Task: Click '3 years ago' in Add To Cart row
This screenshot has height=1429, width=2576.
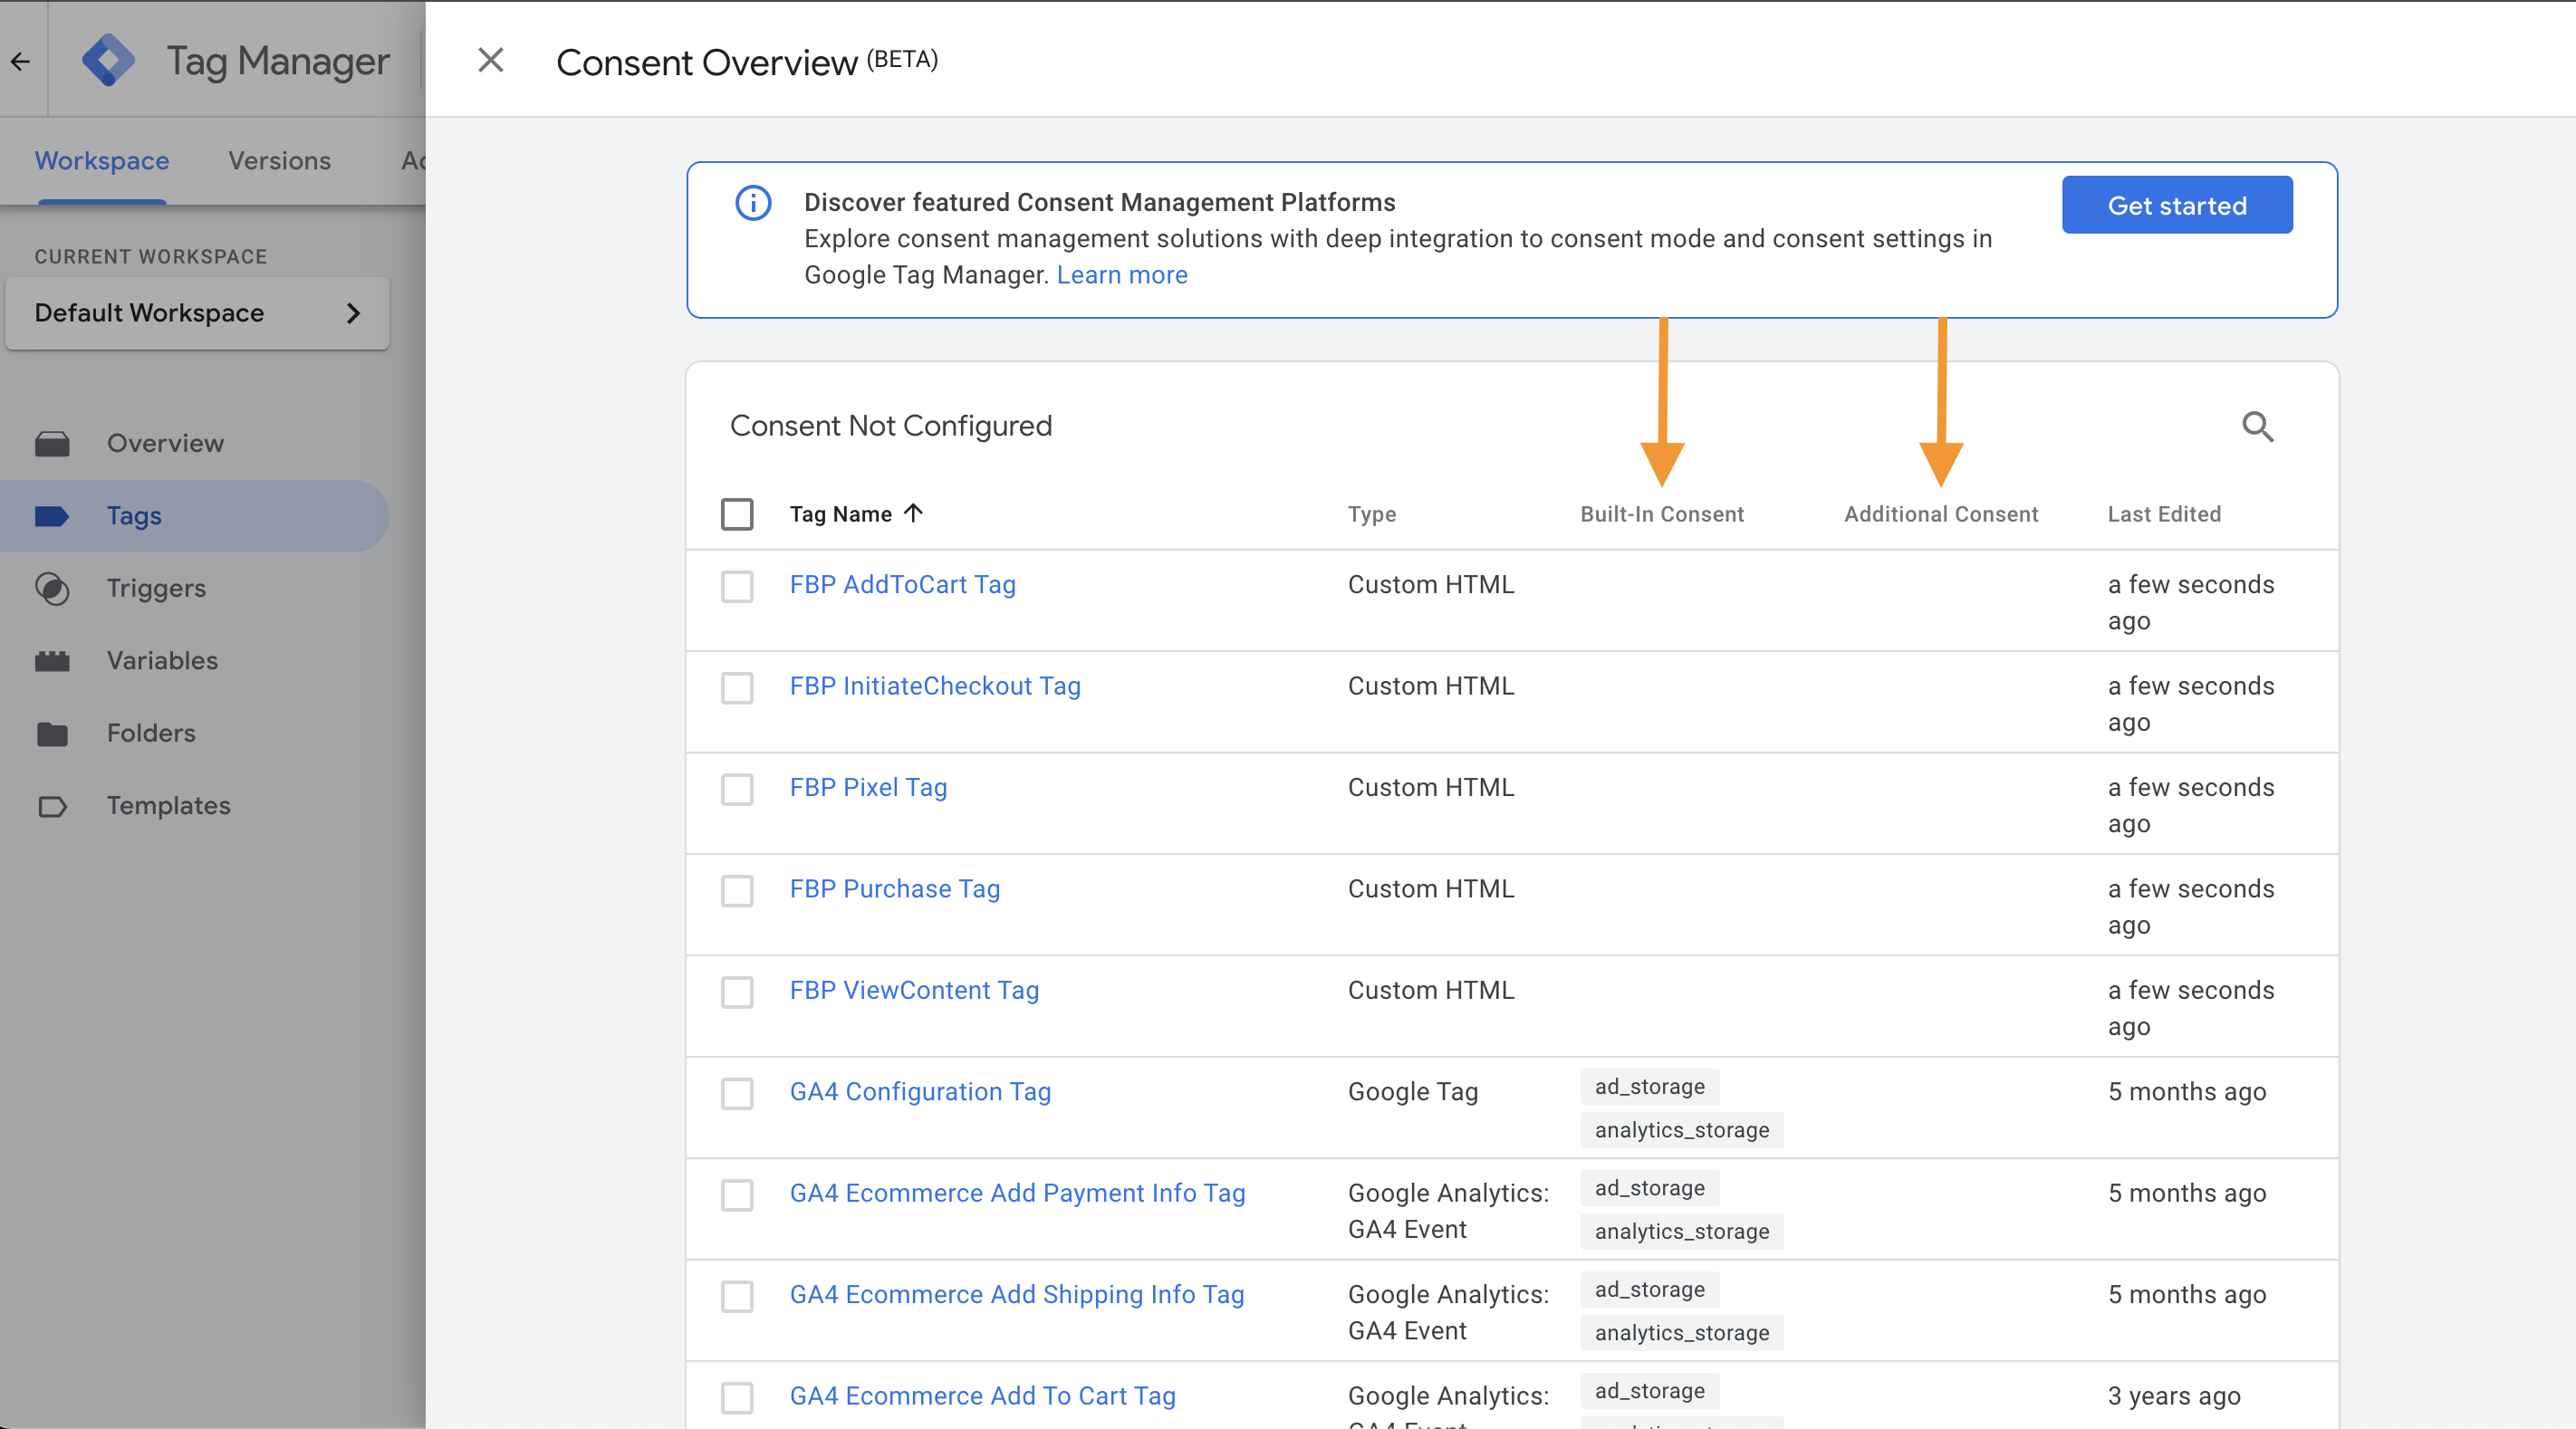Action: point(2173,1396)
